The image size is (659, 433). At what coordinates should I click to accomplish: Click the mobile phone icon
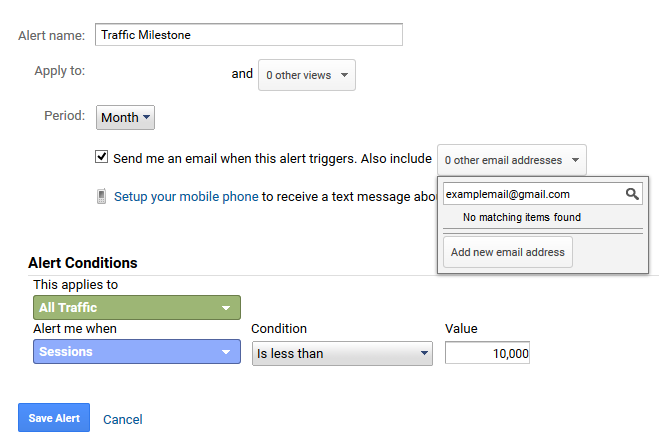tap(101, 196)
